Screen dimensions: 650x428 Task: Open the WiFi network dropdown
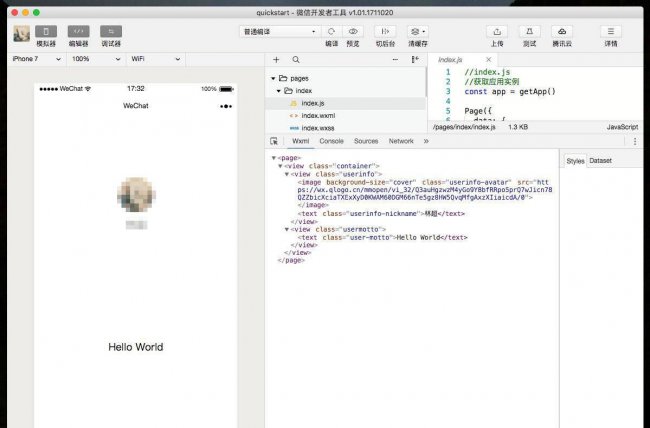tap(155, 59)
